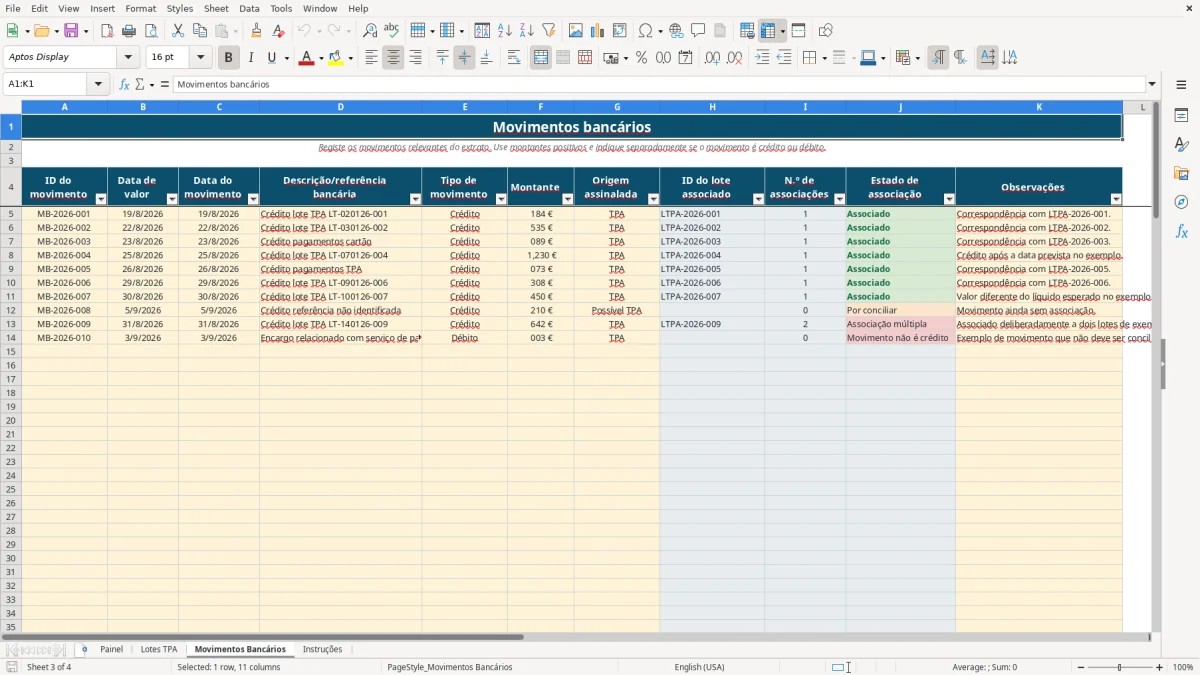Open the sidebar Navigator panel
This screenshot has height=675, width=1200.
[x=1181, y=202]
